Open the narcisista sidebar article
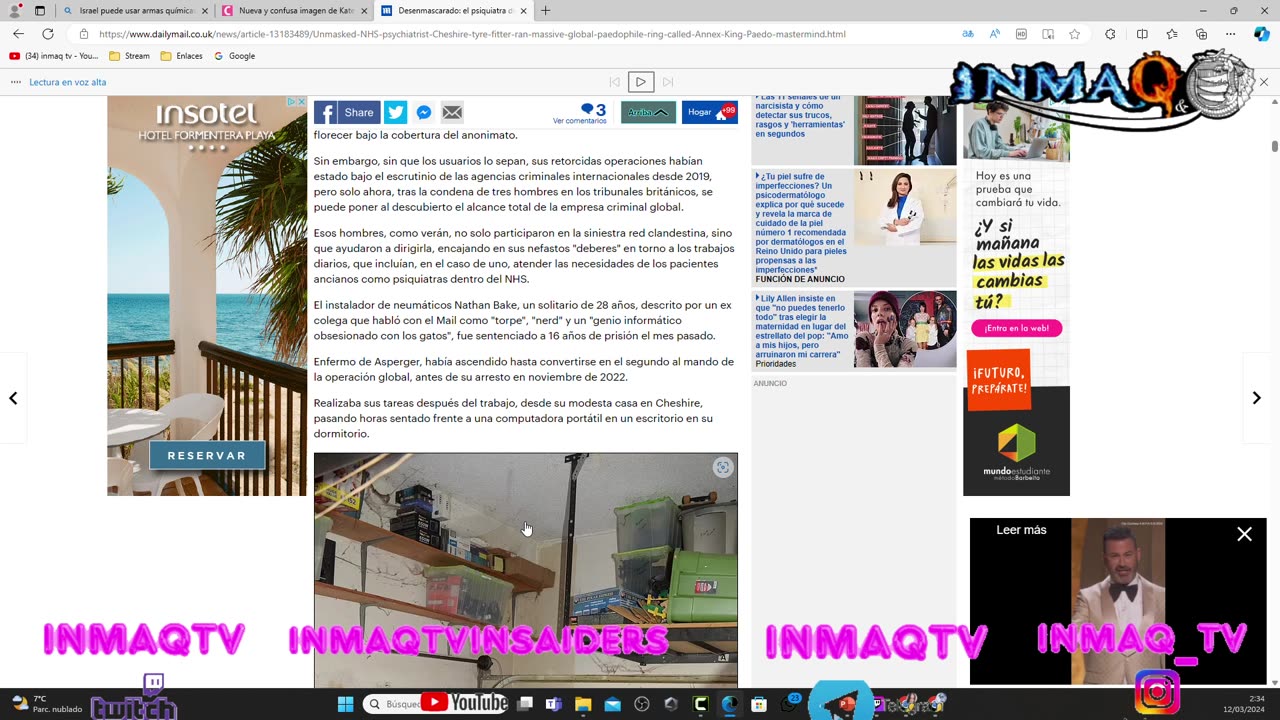 tap(801, 117)
